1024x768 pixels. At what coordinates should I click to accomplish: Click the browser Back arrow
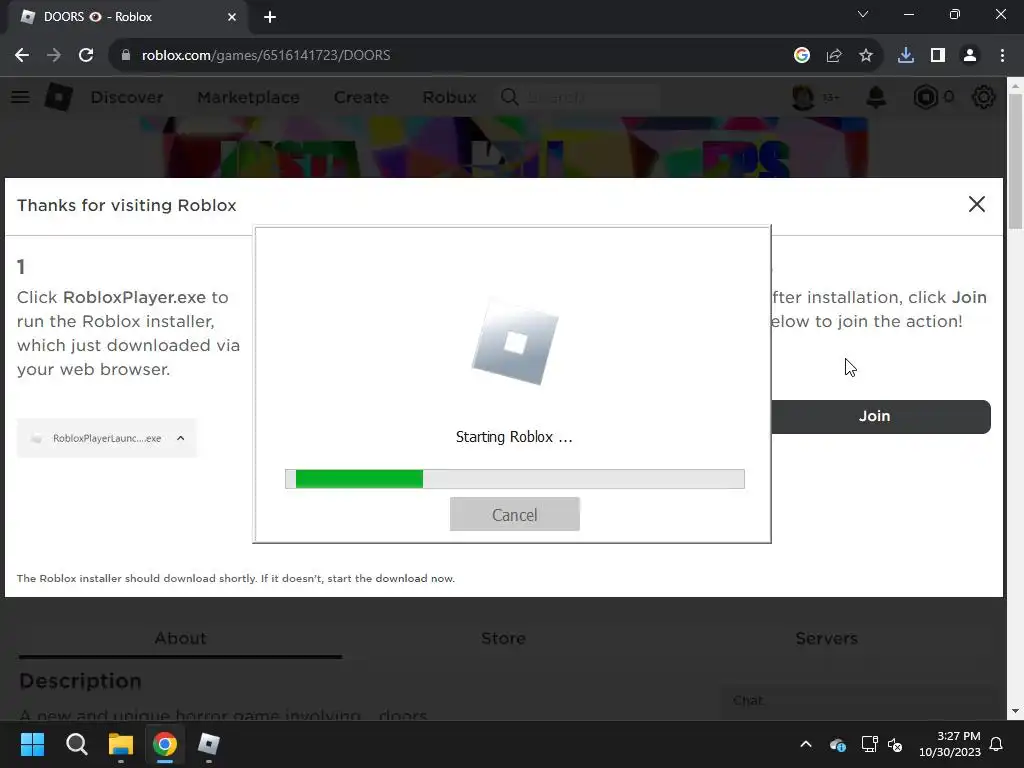coord(22,56)
